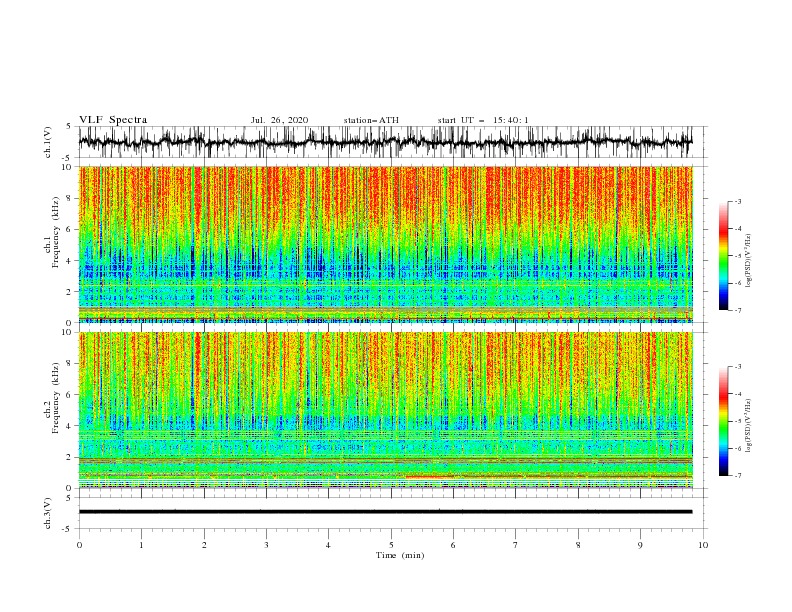Click the "ch.1(V)" waveform axis label
The height and width of the screenshot is (612, 792).
(47, 142)
